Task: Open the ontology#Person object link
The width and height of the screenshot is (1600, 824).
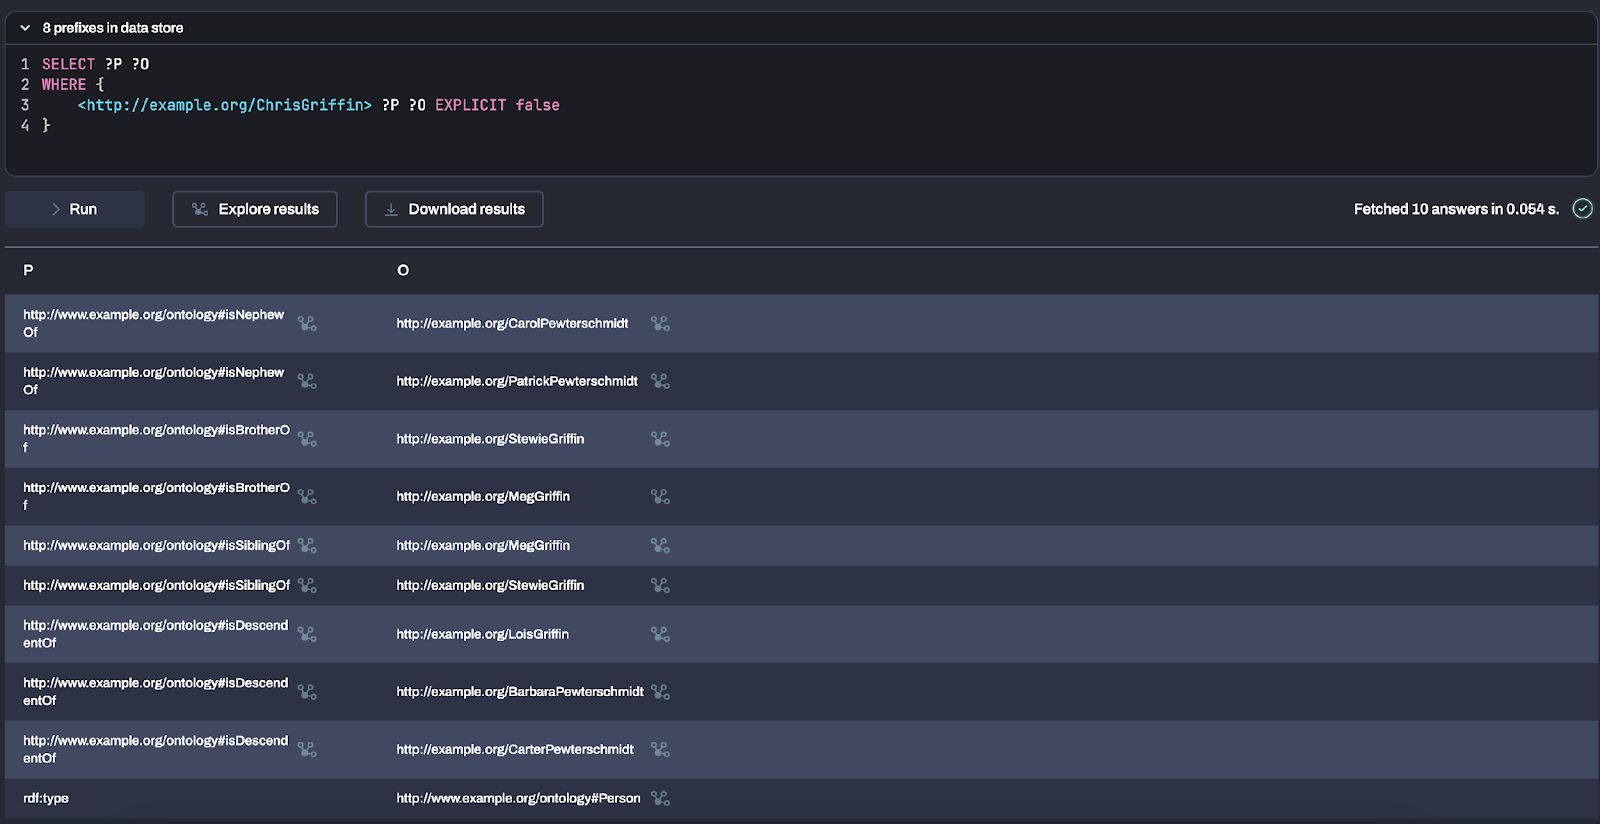Action: 518,798
